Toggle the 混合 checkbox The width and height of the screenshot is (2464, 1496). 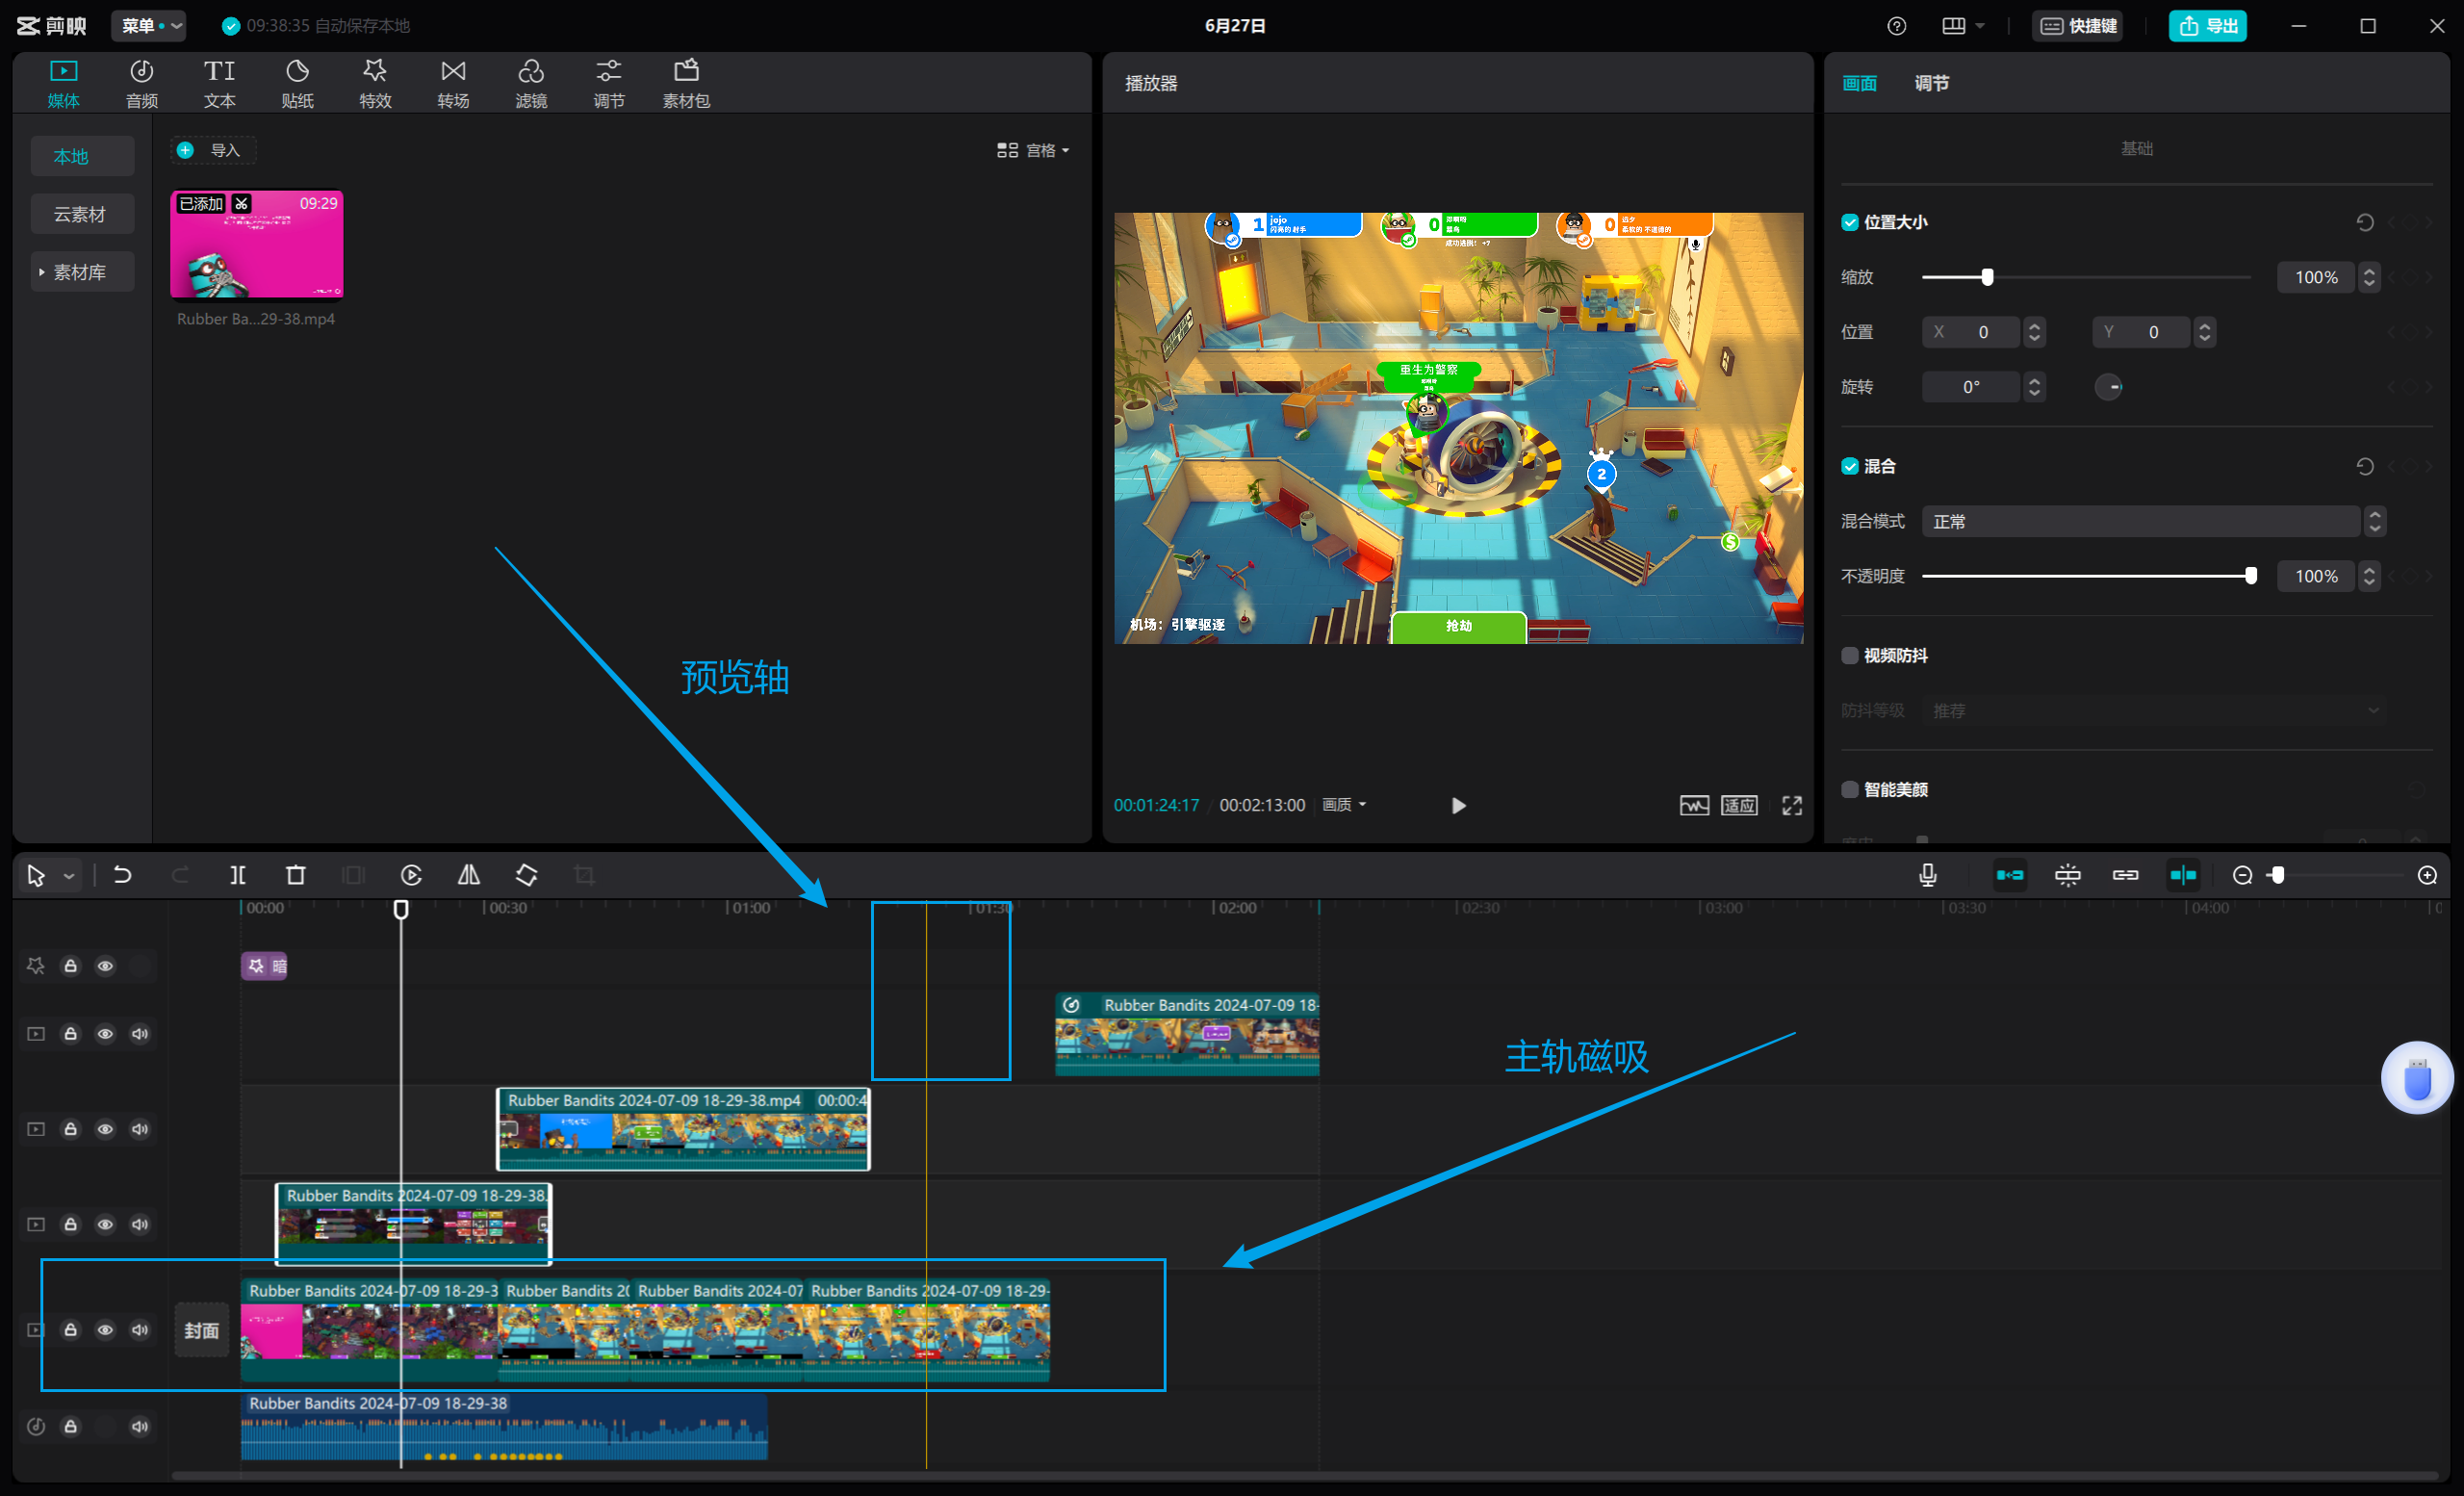[1850, 466]
